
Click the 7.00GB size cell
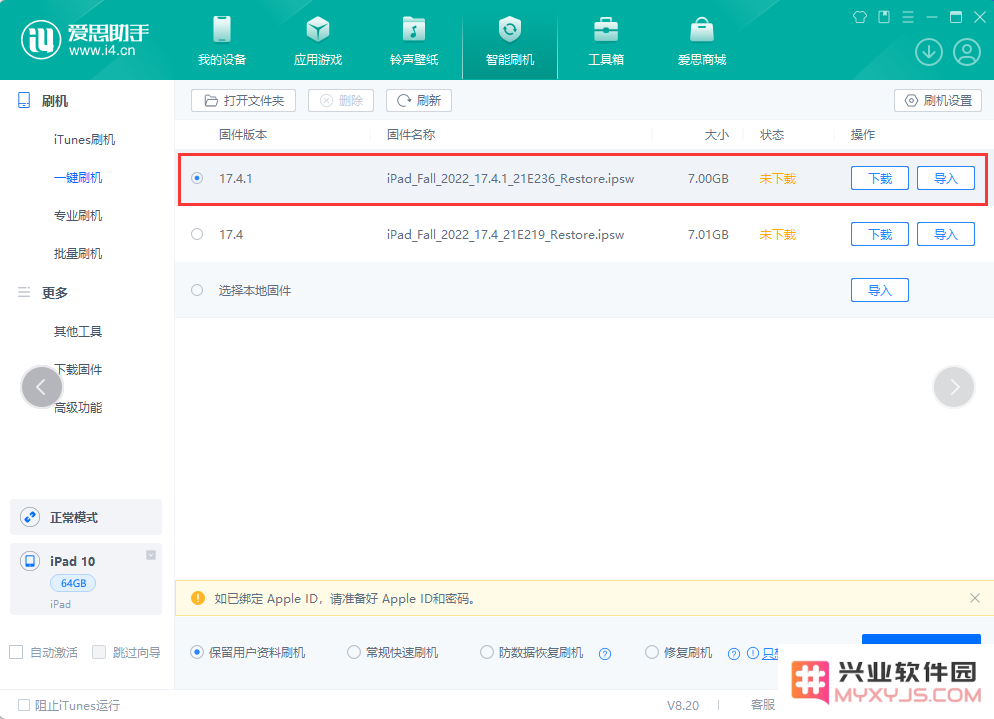point(708,179)
